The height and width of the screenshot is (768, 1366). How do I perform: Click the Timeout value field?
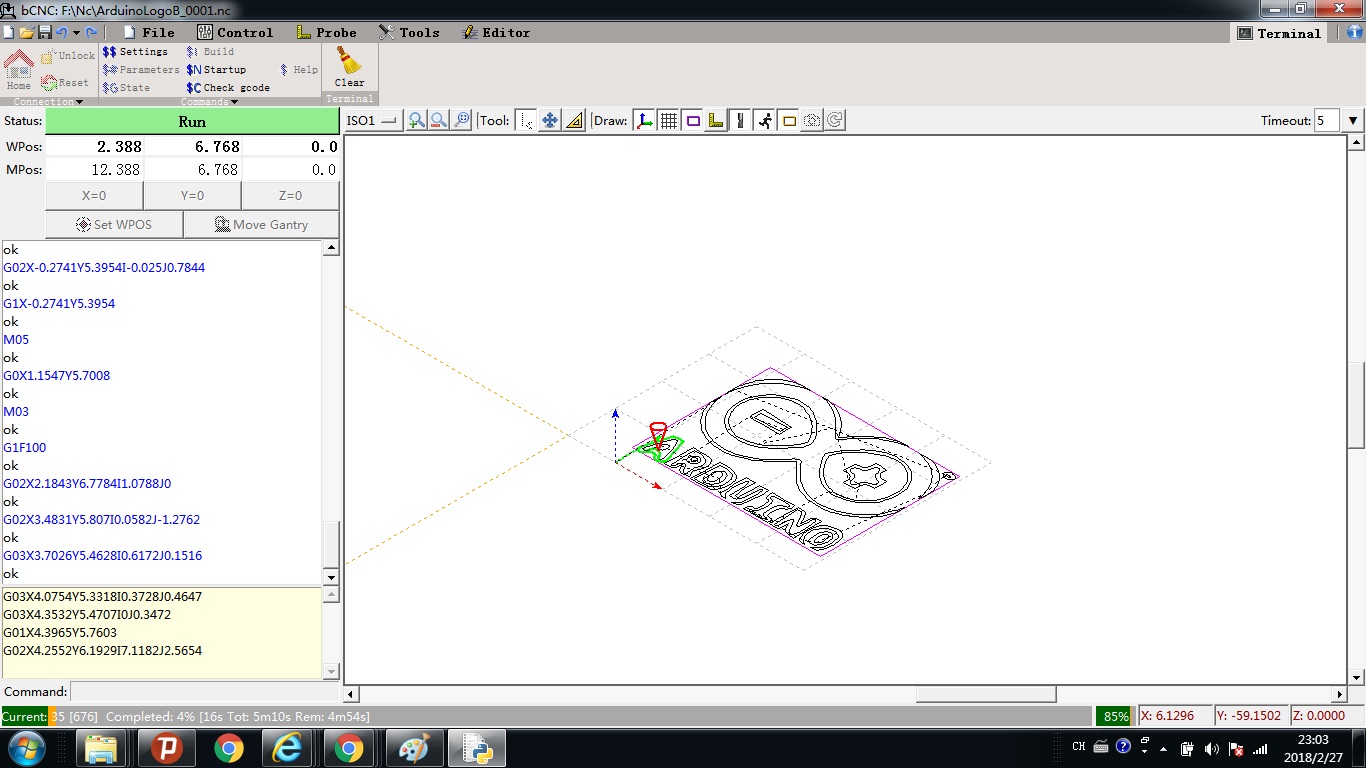(1327, 121)
